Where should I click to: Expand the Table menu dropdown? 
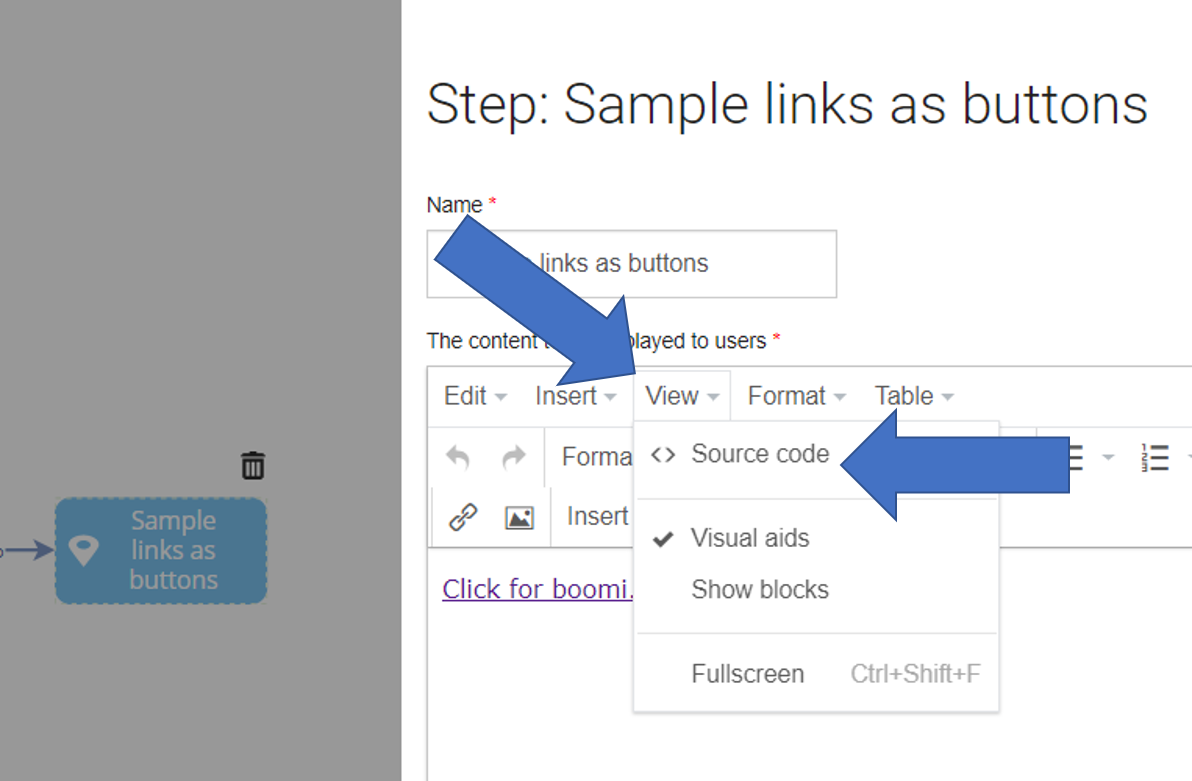(905, 395)
